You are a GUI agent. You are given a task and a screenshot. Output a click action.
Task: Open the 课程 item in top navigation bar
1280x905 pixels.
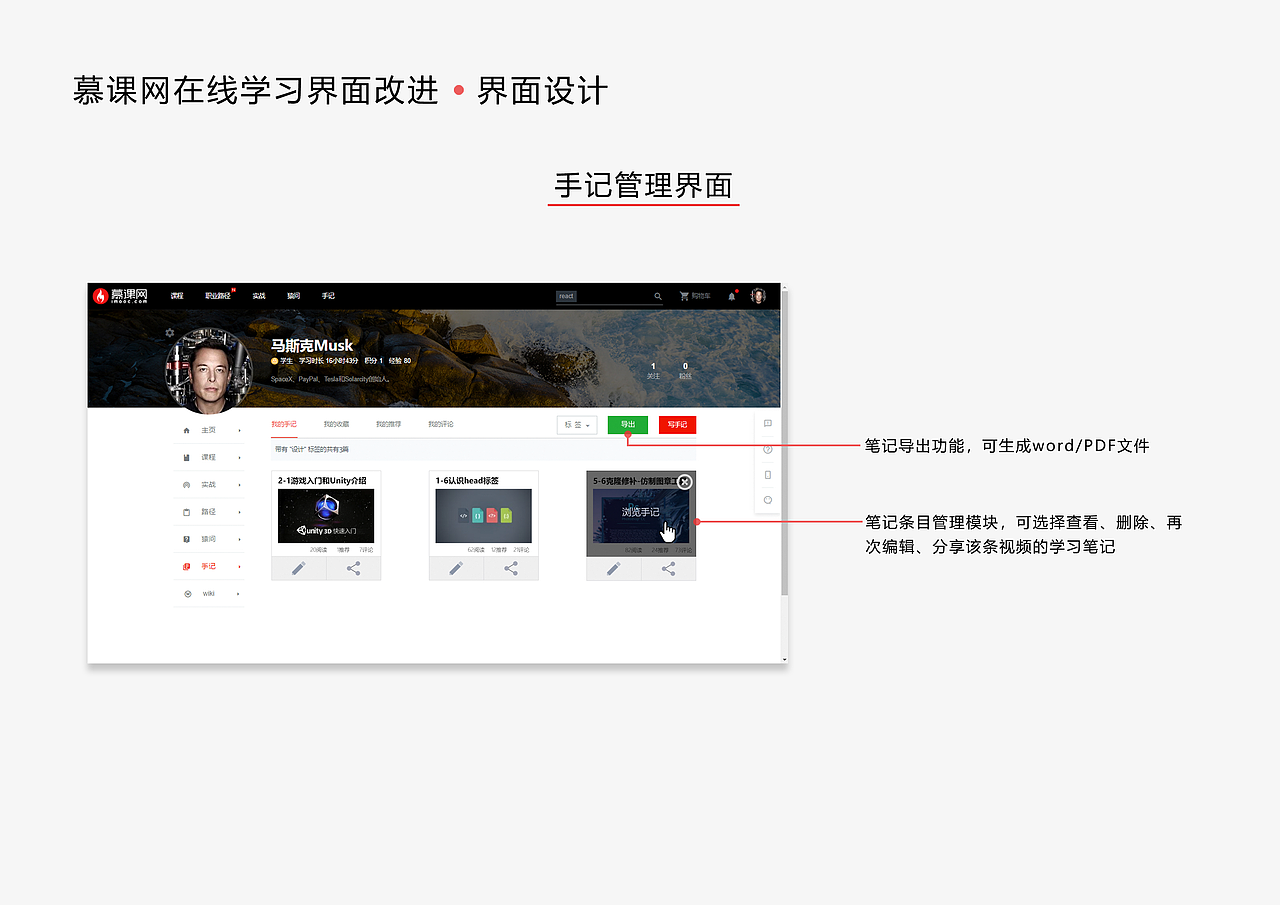coord(177,296)
